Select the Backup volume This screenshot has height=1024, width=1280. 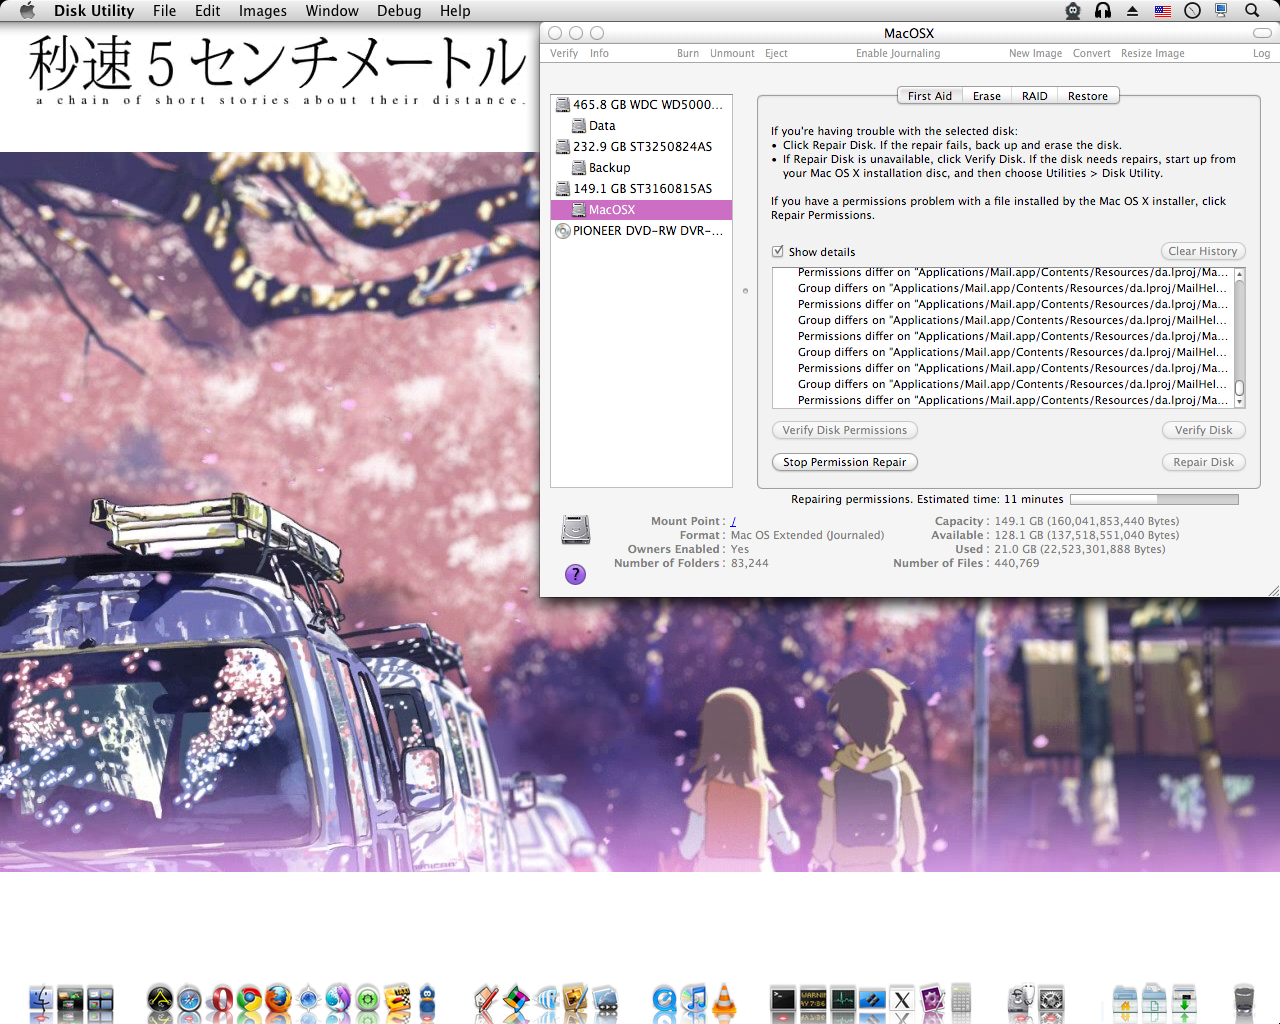[641, 167]
